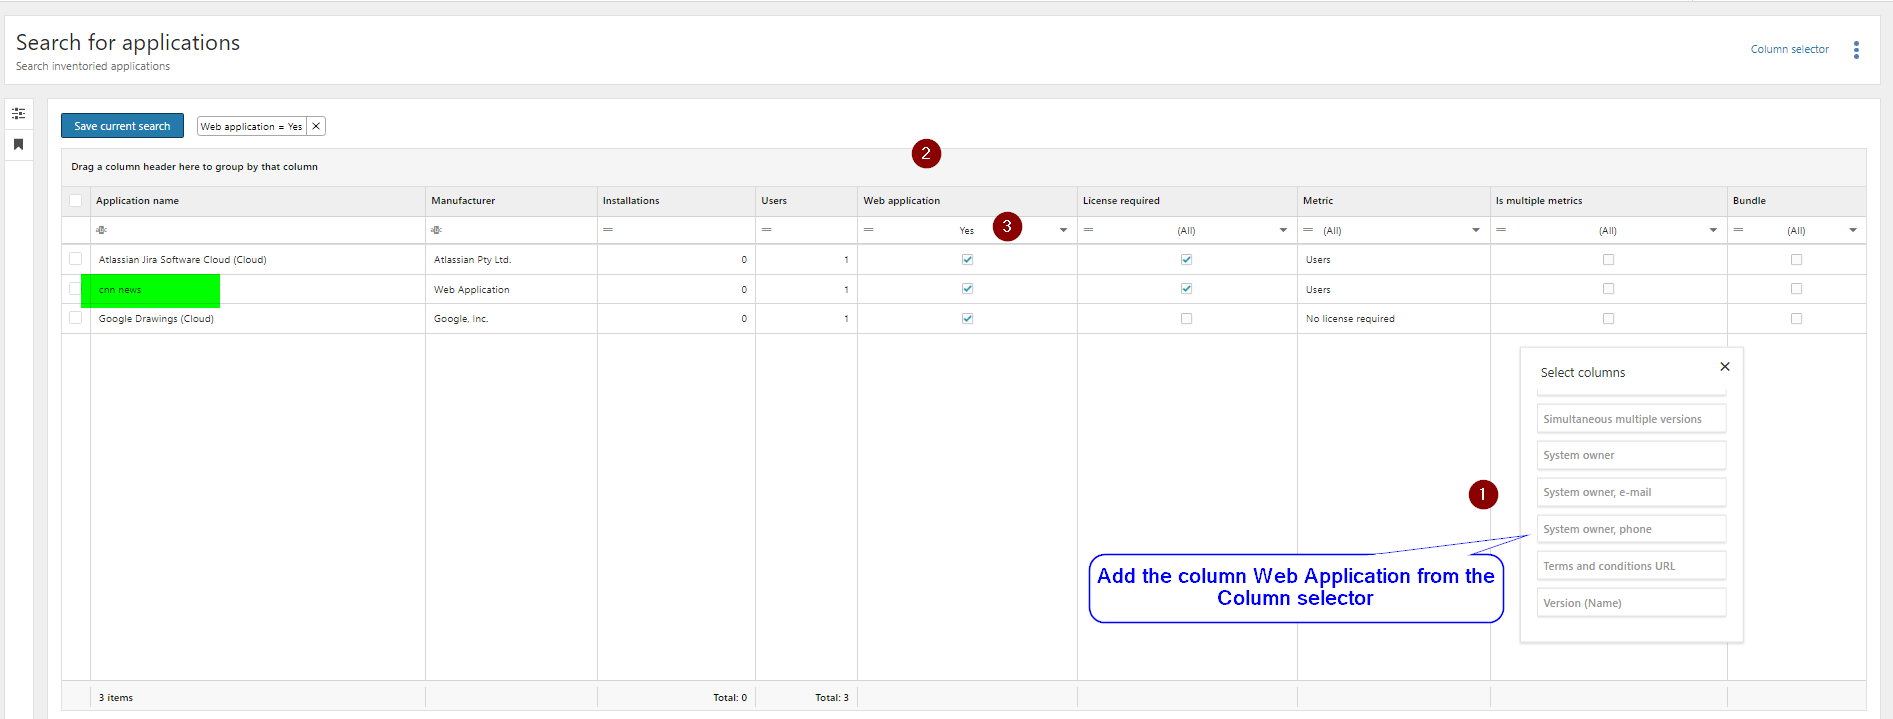
Task: Open the License required filter dropdown
Action: point(1283,230)
